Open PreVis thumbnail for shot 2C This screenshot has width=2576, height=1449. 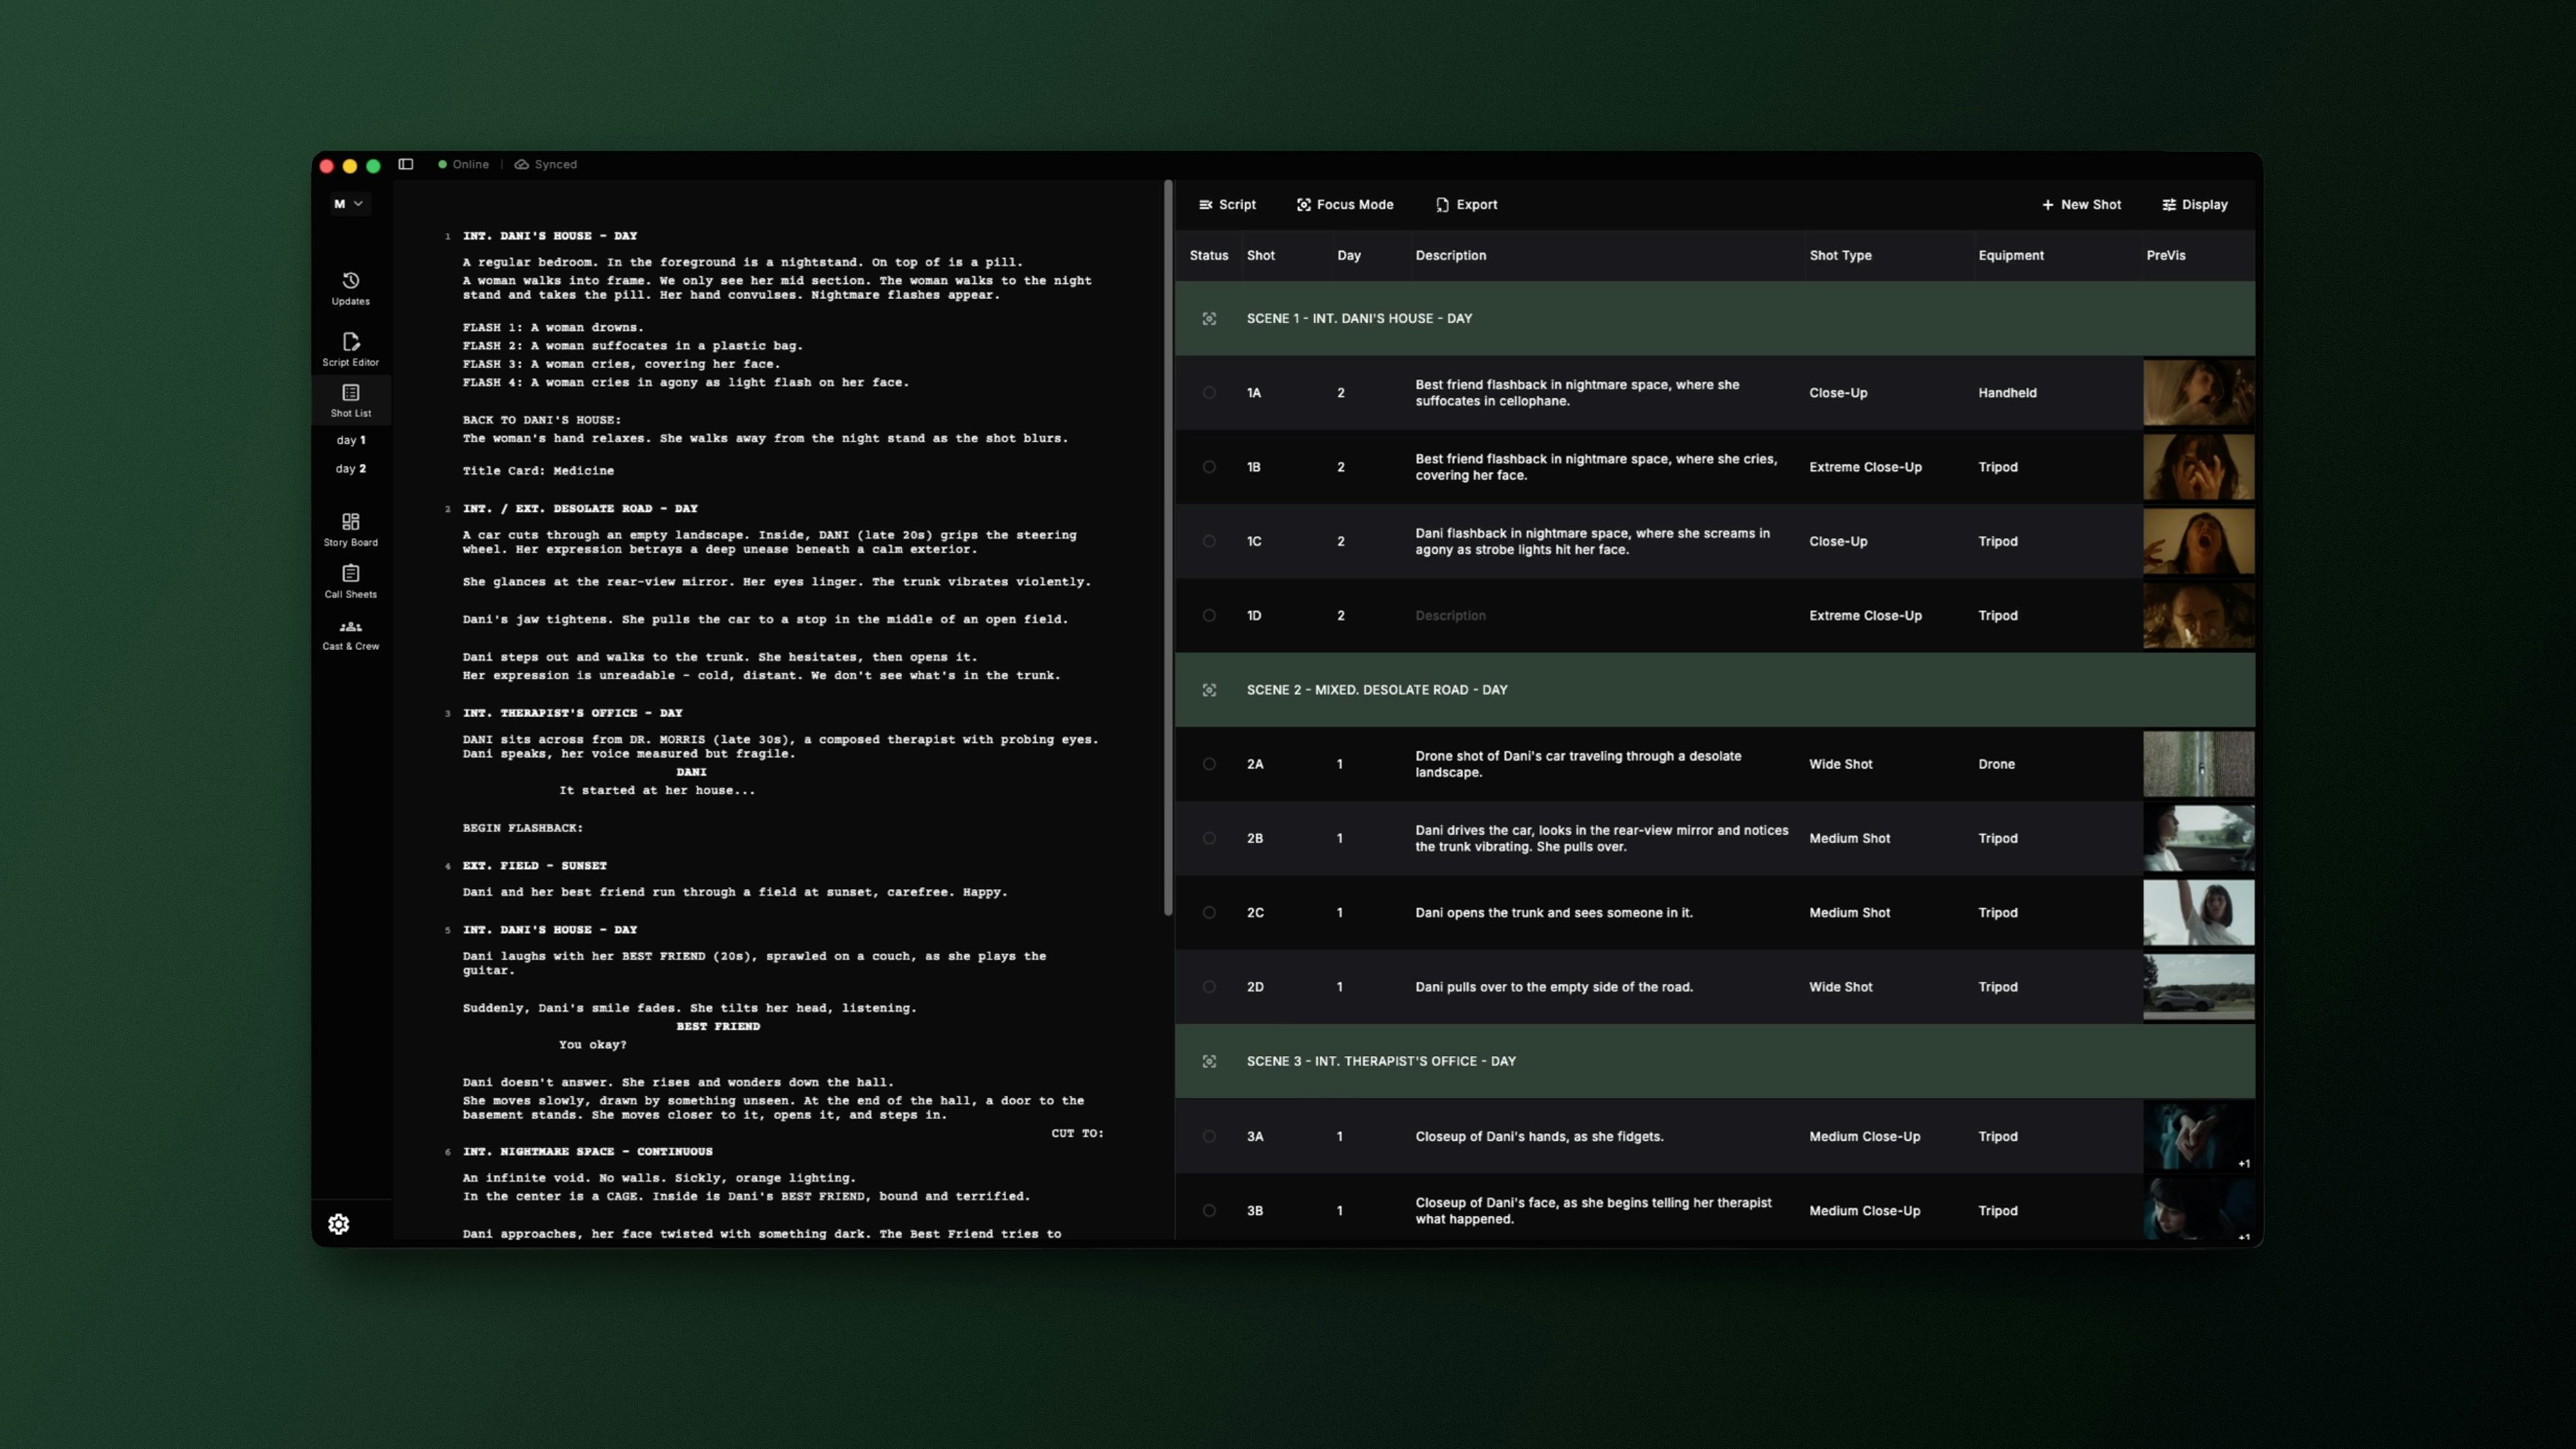(2198, 912)
